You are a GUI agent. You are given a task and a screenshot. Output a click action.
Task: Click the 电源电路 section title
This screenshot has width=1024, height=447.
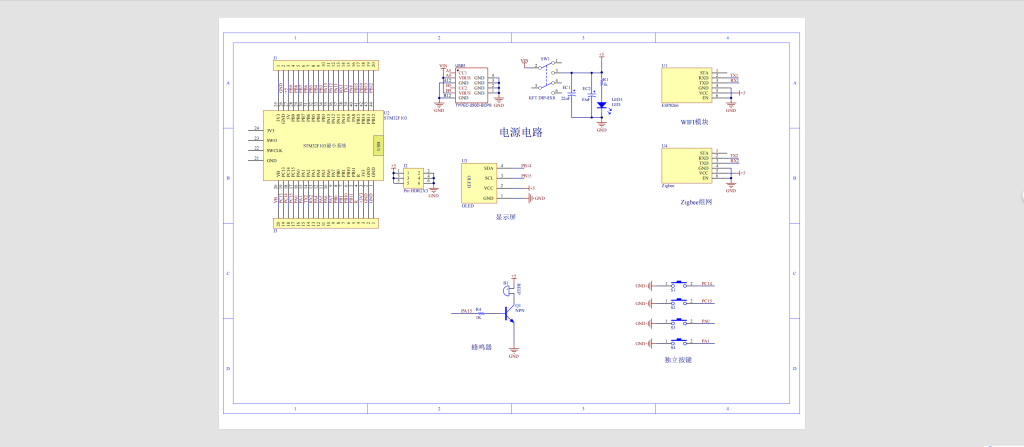[x=520, y=131]
